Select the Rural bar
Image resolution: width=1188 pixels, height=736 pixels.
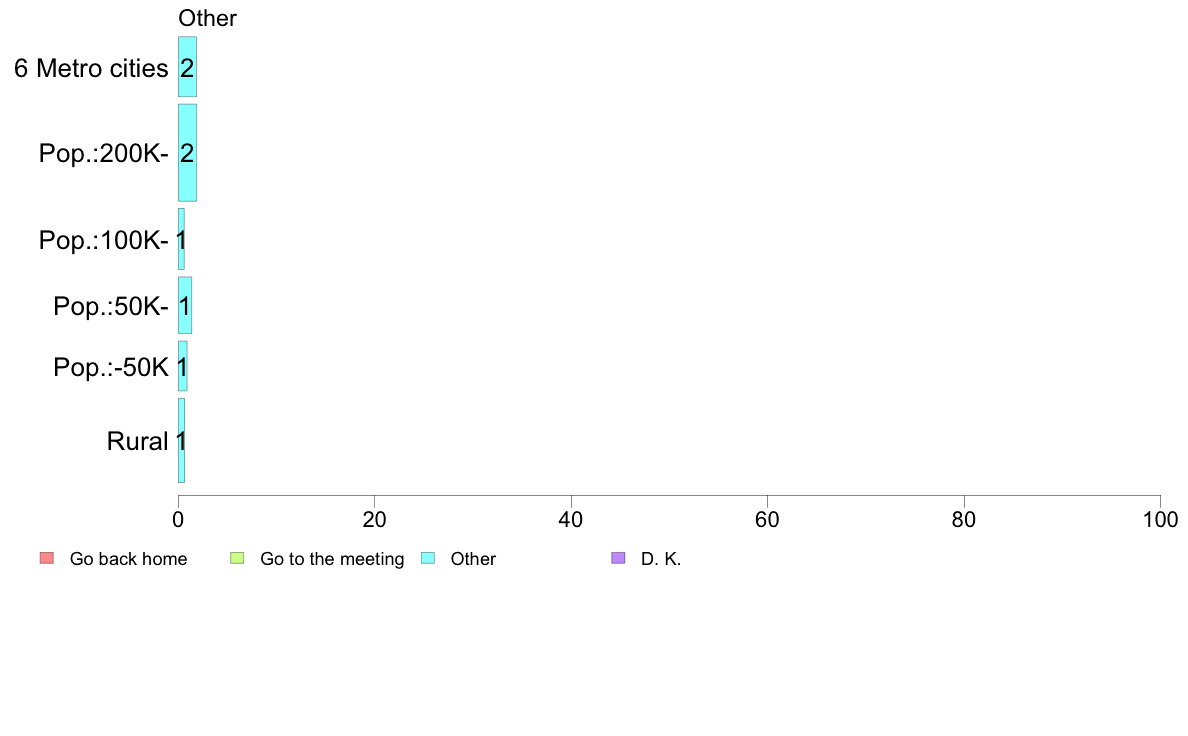pyautogui.click(x=181, y=440)
